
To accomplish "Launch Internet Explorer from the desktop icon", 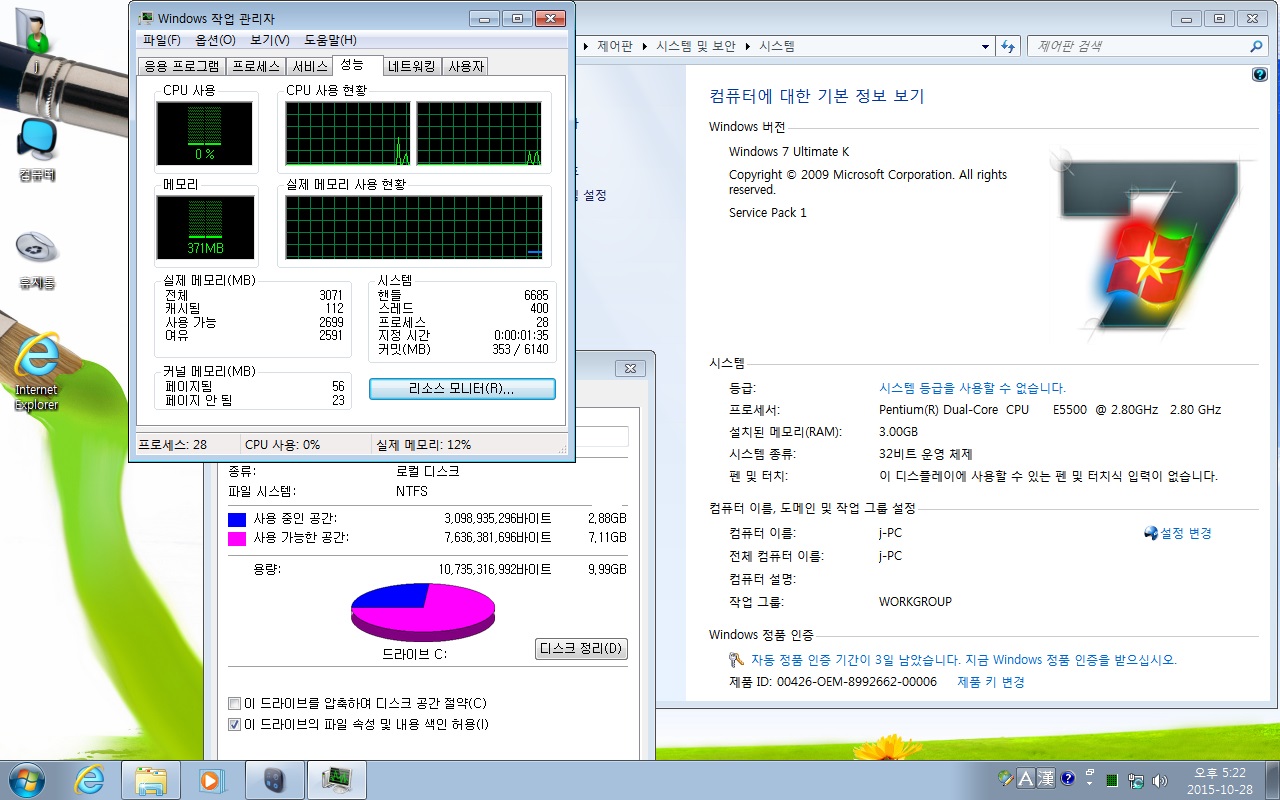I will pyautogui.click(x=37, y=372).
